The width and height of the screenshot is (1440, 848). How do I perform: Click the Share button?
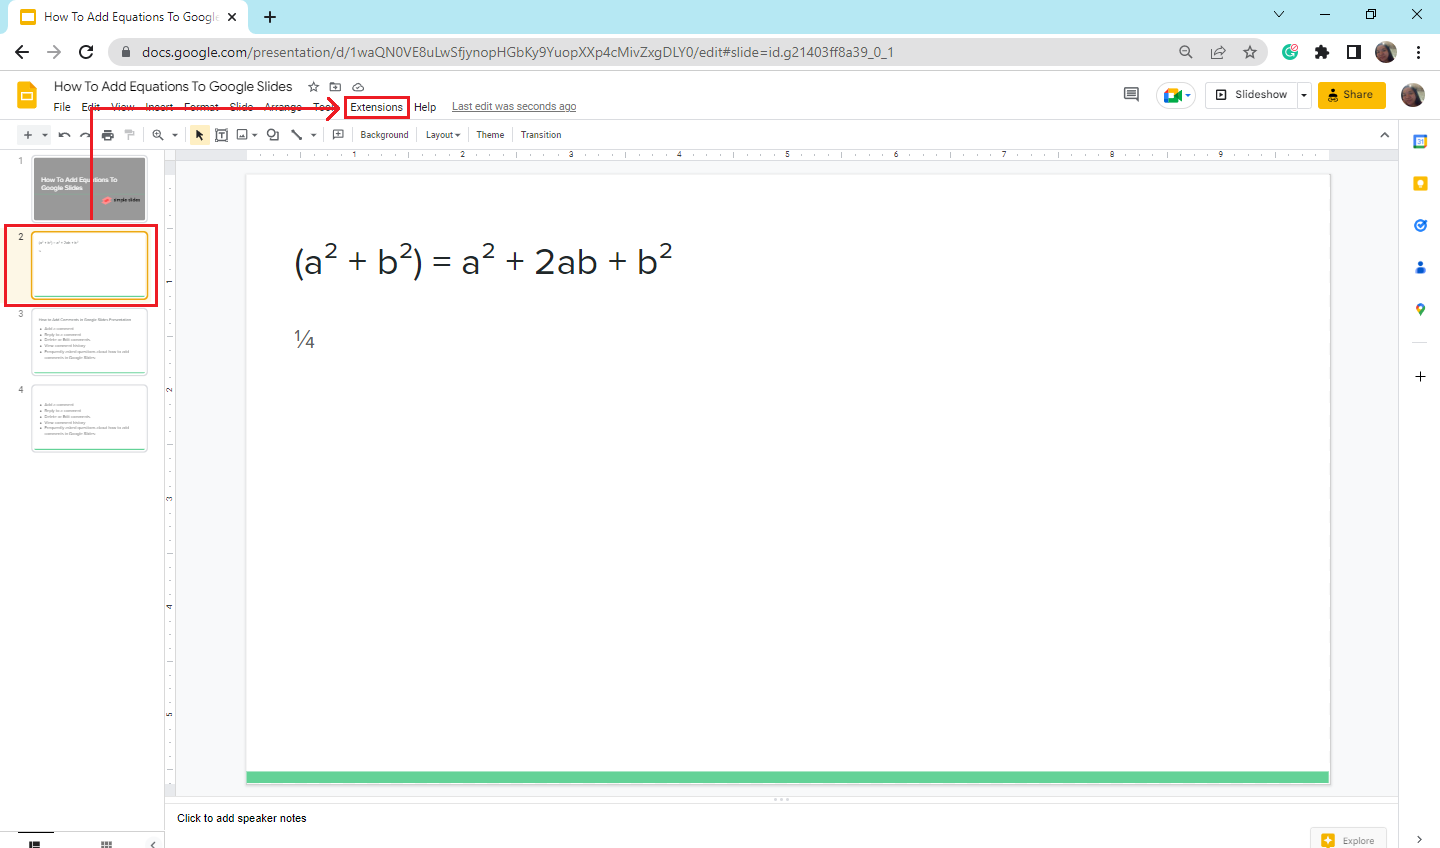(x=1351, y=94)
